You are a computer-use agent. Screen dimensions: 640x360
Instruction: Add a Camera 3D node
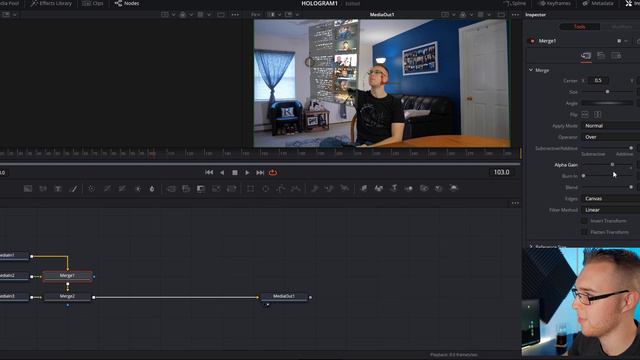point(424,189)
